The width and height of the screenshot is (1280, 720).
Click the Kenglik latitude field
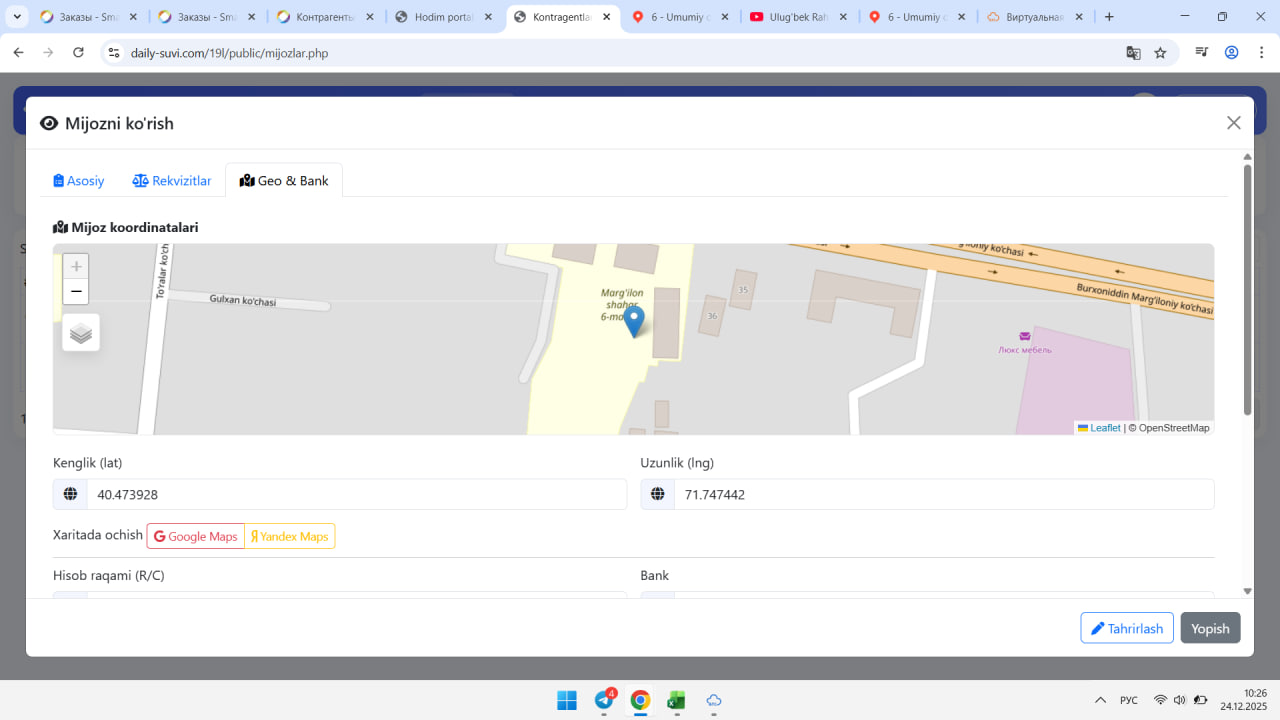point(357,494)
